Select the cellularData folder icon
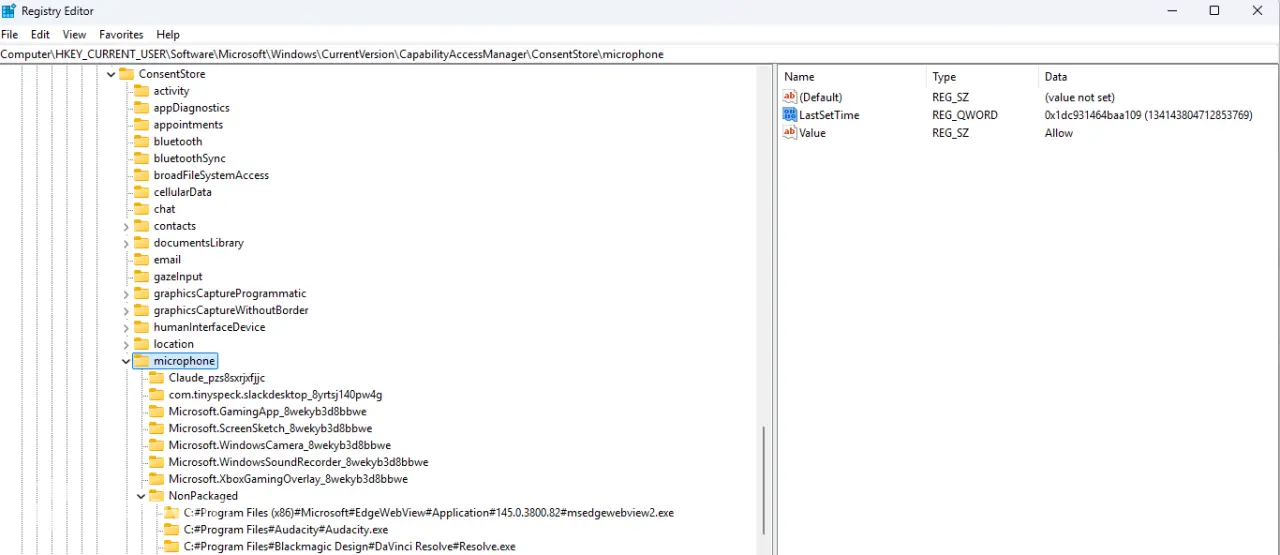 (x=141, y=192)
